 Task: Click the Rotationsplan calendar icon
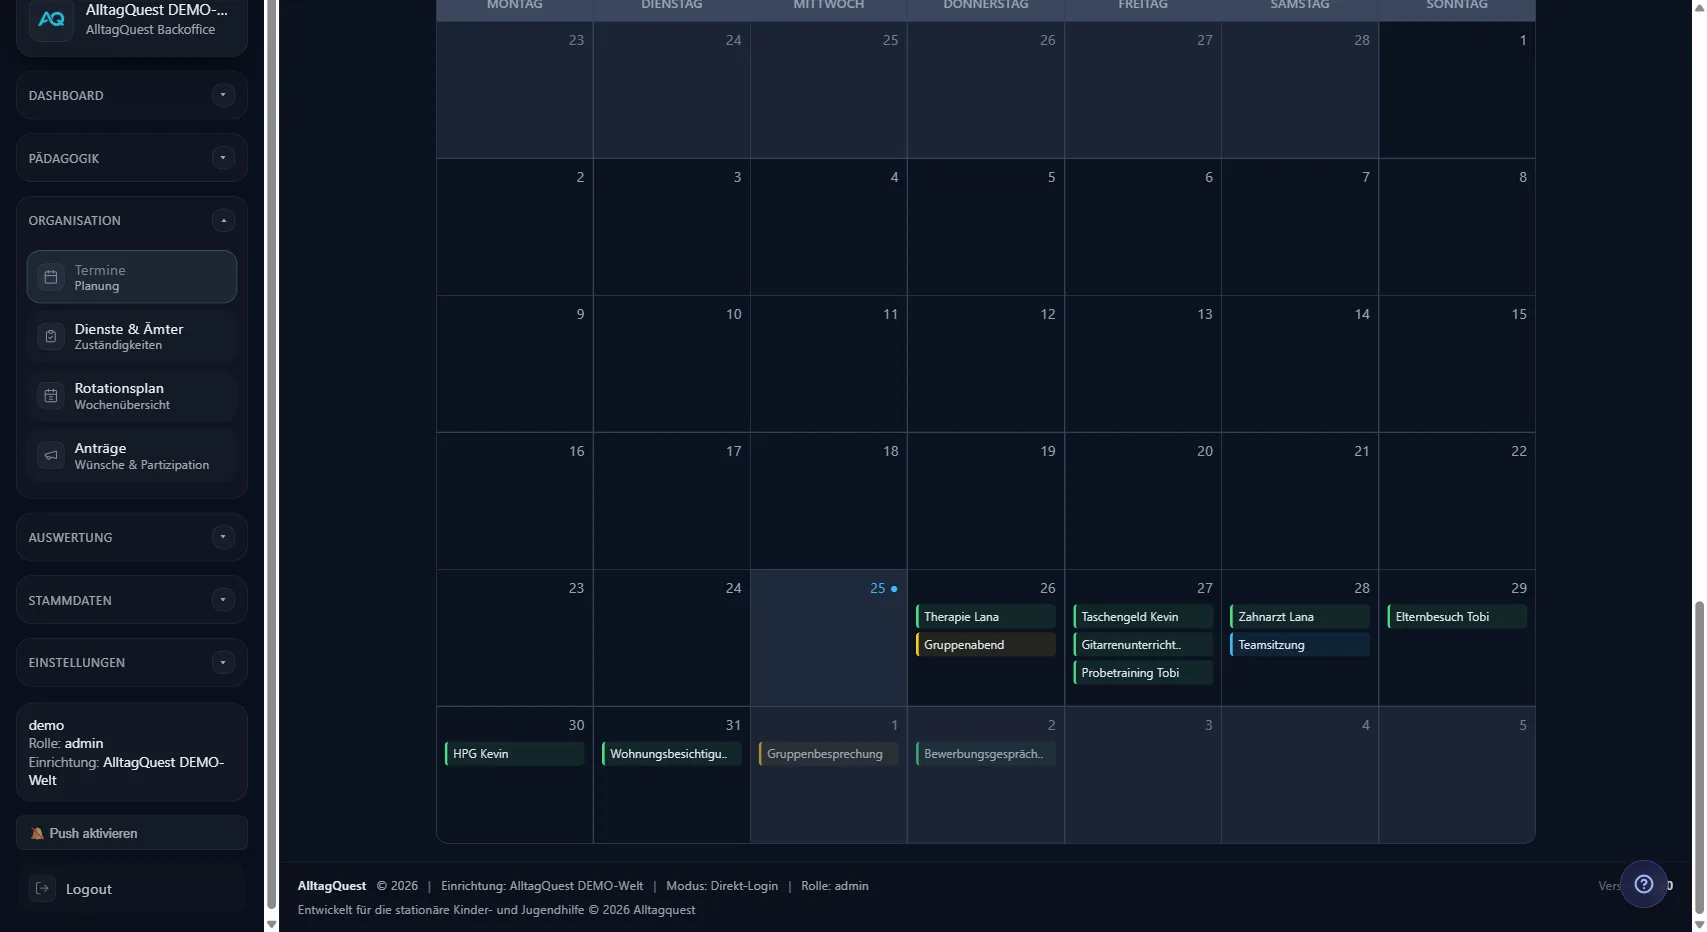point(51,396)
